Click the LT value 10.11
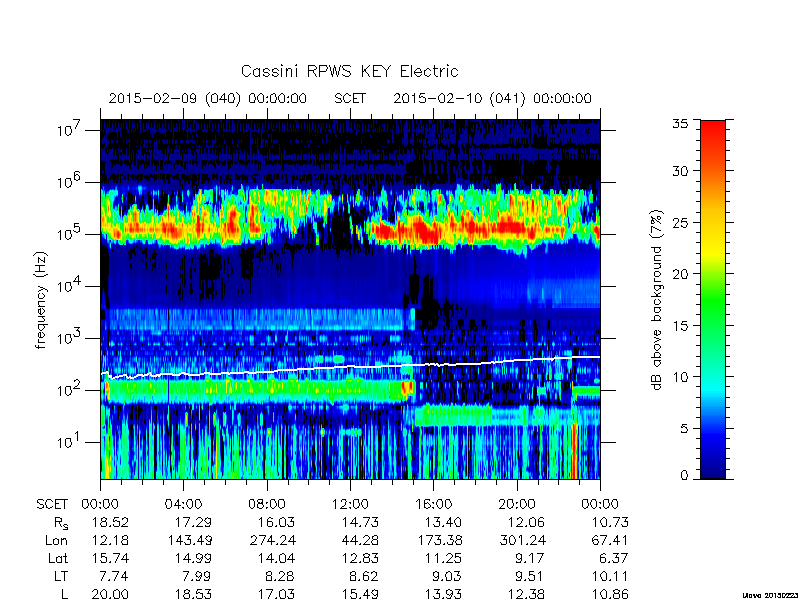The image size is (800, 600). (x=610, y=576)
